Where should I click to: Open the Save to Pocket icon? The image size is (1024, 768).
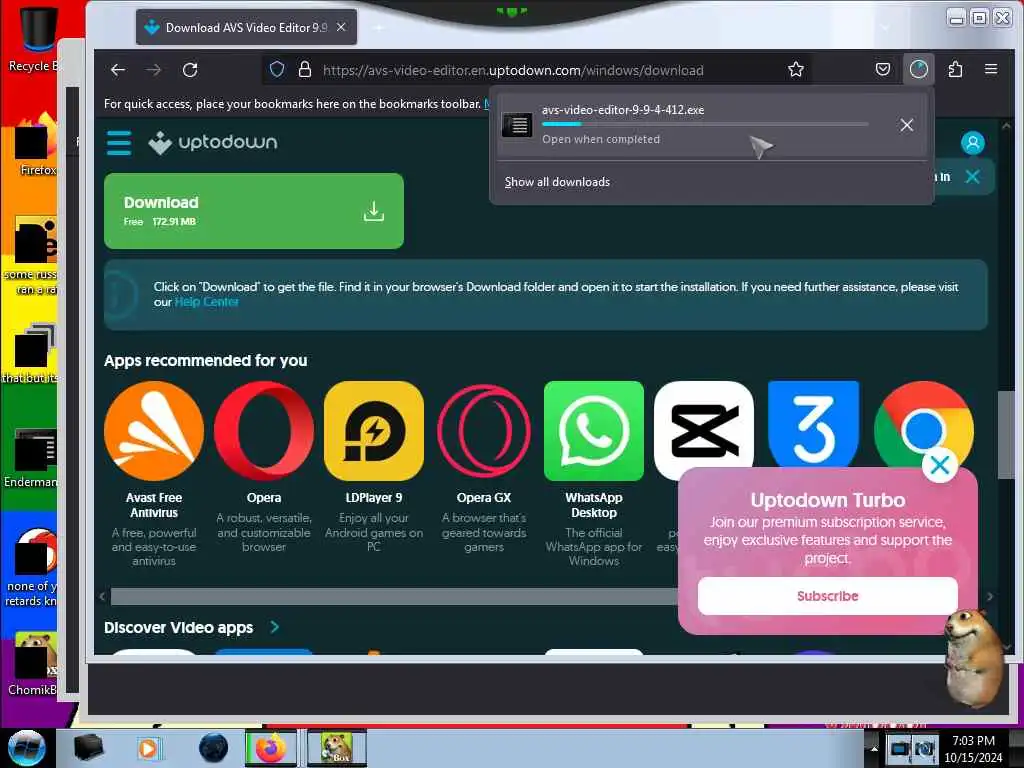pos(882,69)
